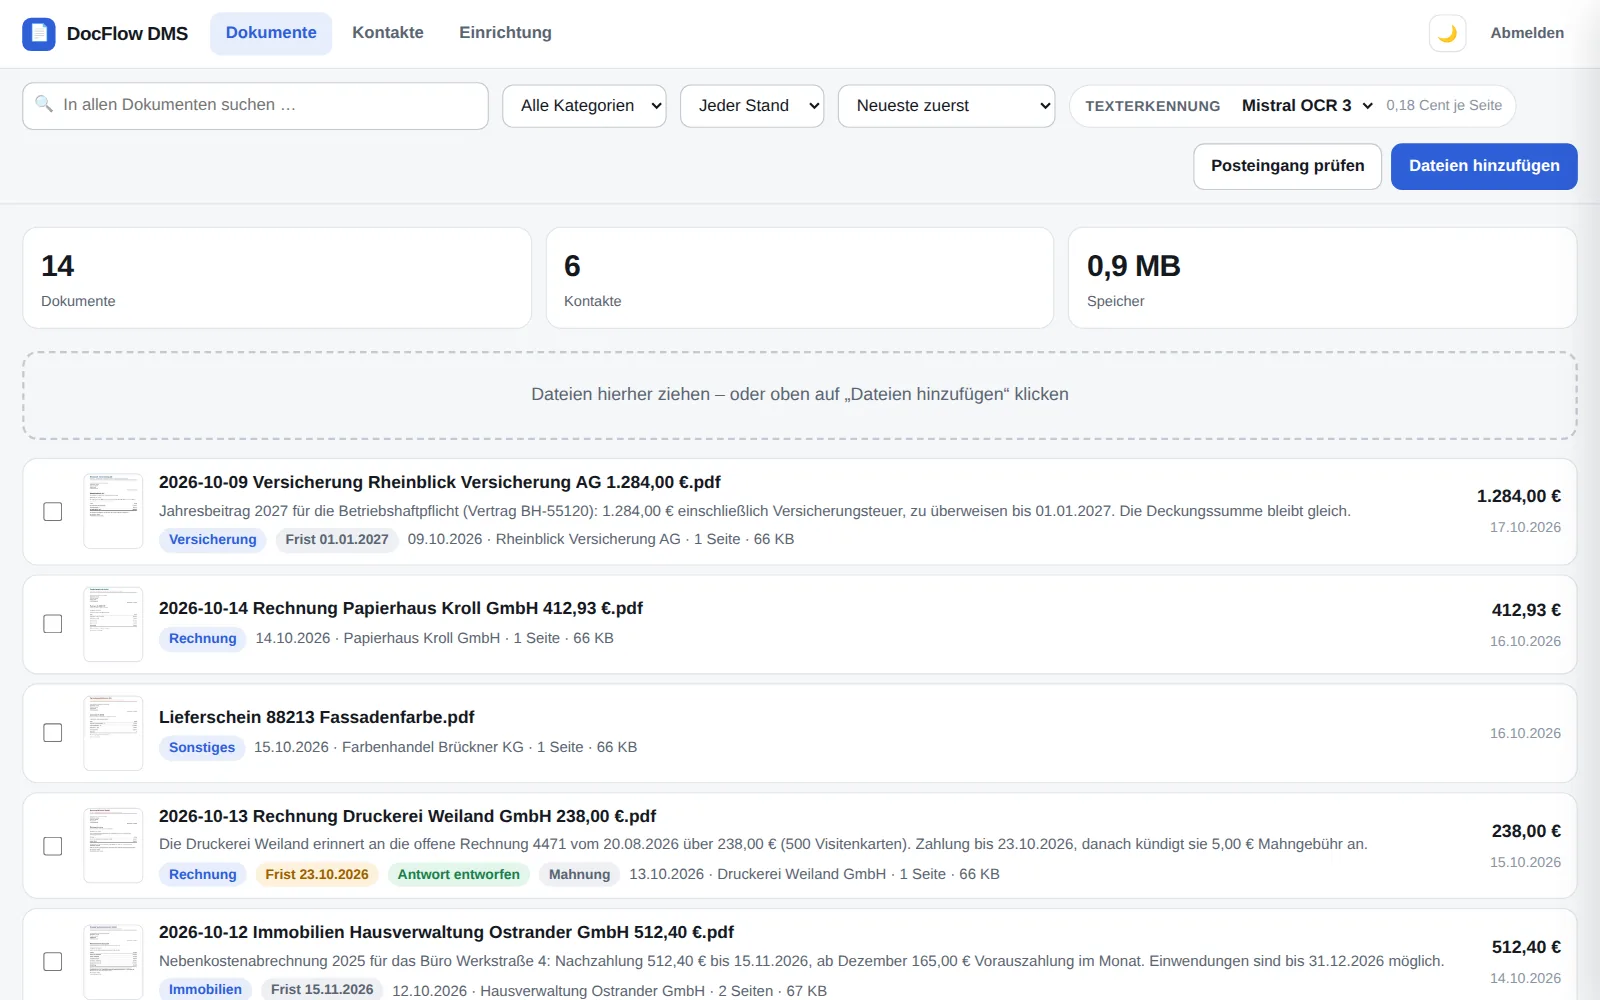Click the DocFlow DMS logo icon

click(39, 33)
